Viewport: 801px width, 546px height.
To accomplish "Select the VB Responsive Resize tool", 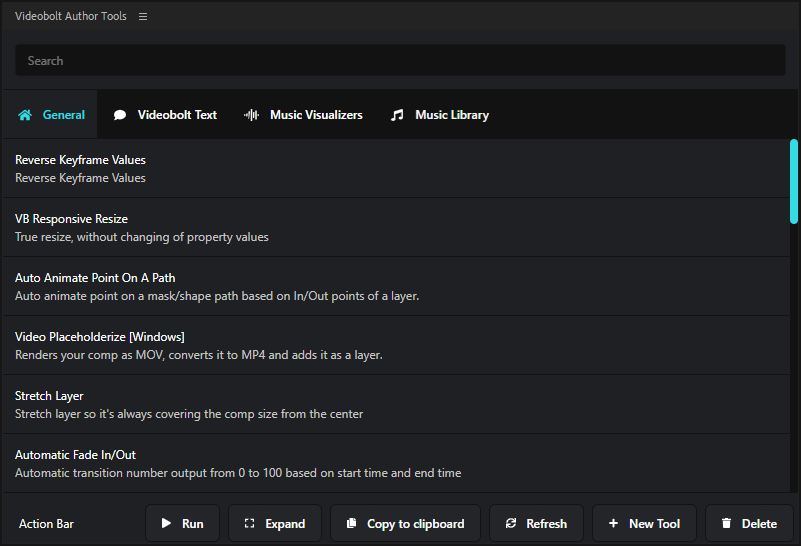I will pos(396,227).
